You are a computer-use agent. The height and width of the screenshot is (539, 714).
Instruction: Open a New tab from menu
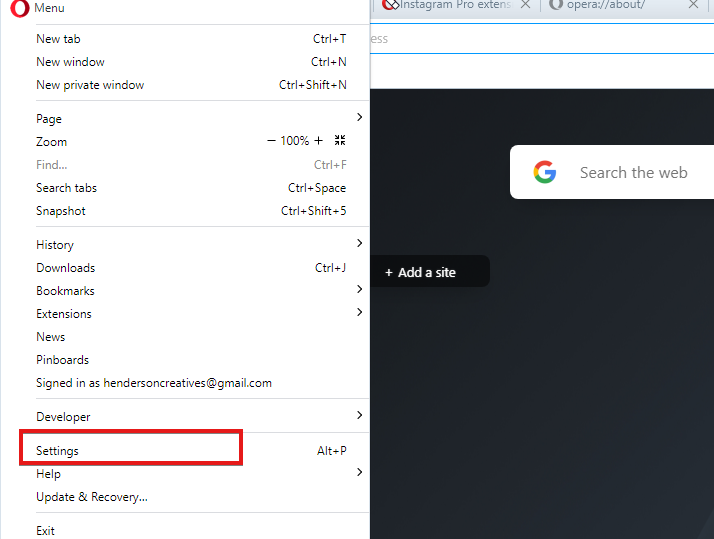coord(191,39)
